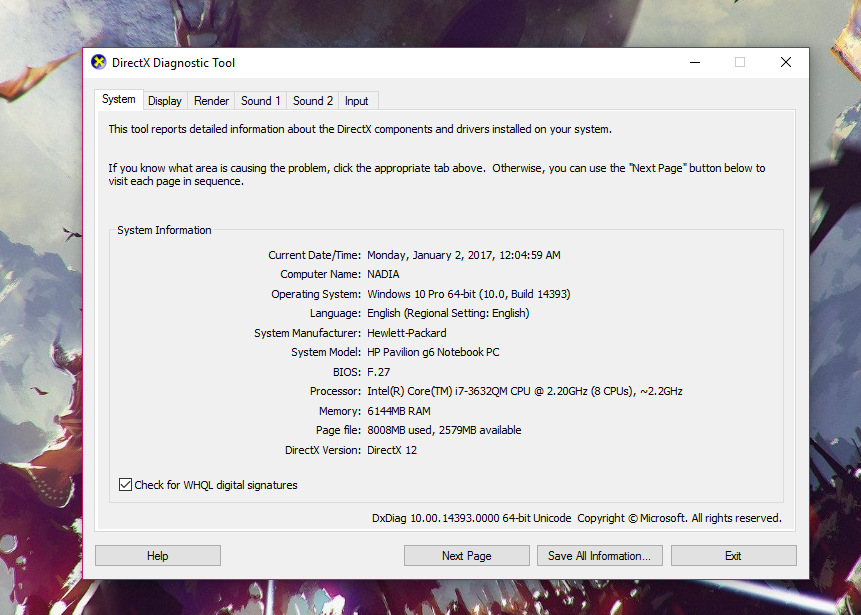Click the date value Monday, January 2, 2017
861x615 pixels.
click(430, 255)
